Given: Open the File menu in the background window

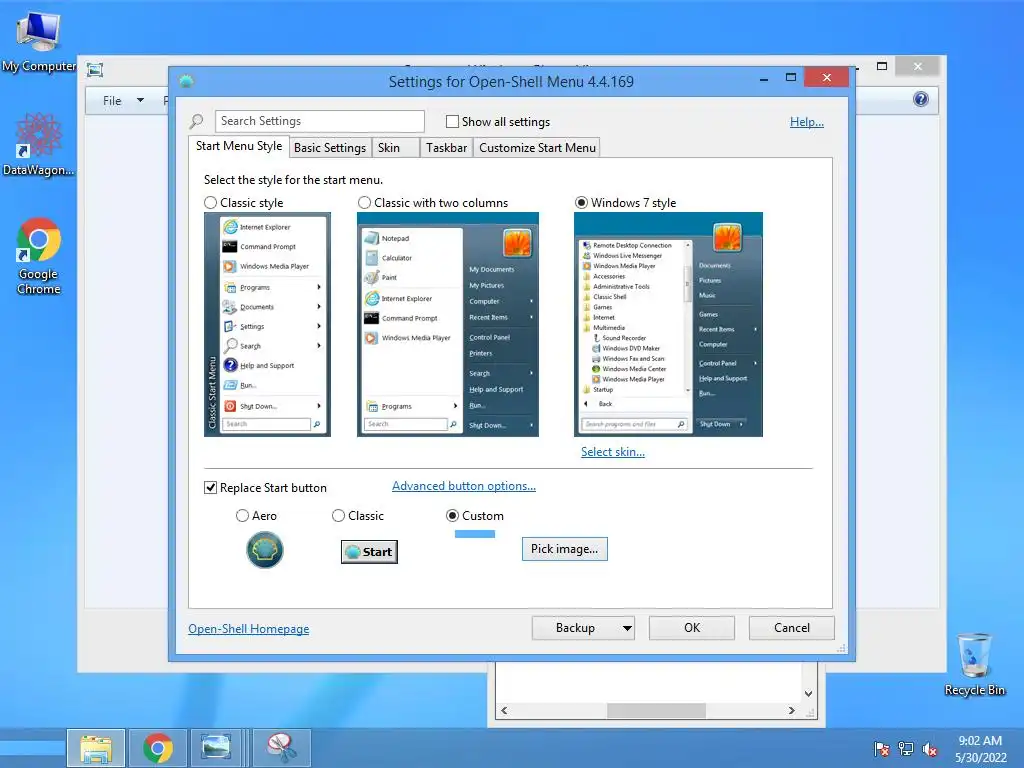Looking at the screenshot, I should 112,101.
